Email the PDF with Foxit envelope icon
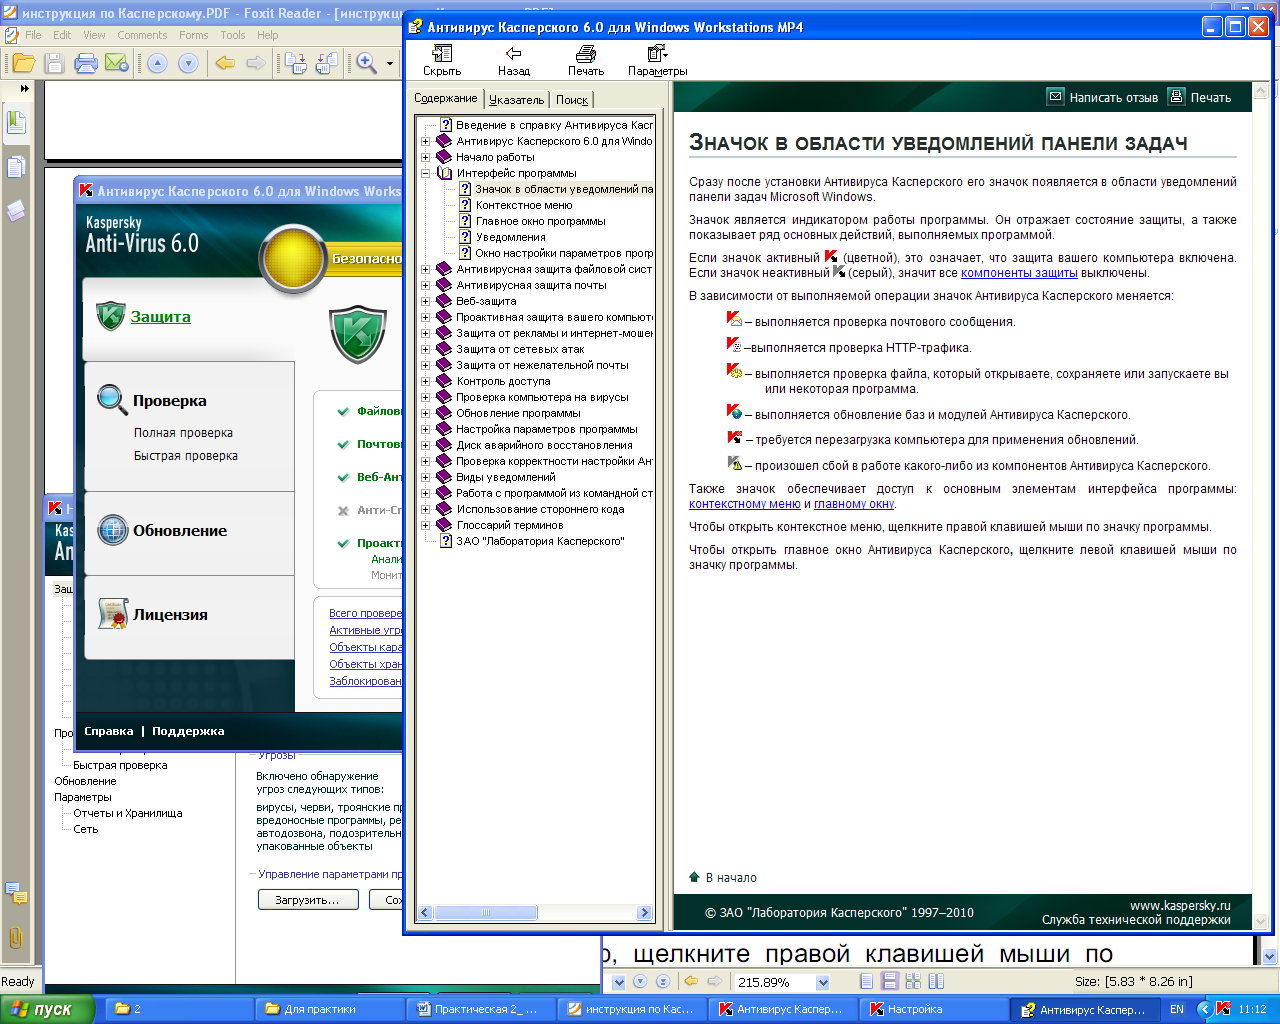This screenshot has height=1024, width=1280. click(x=116, y=63)
